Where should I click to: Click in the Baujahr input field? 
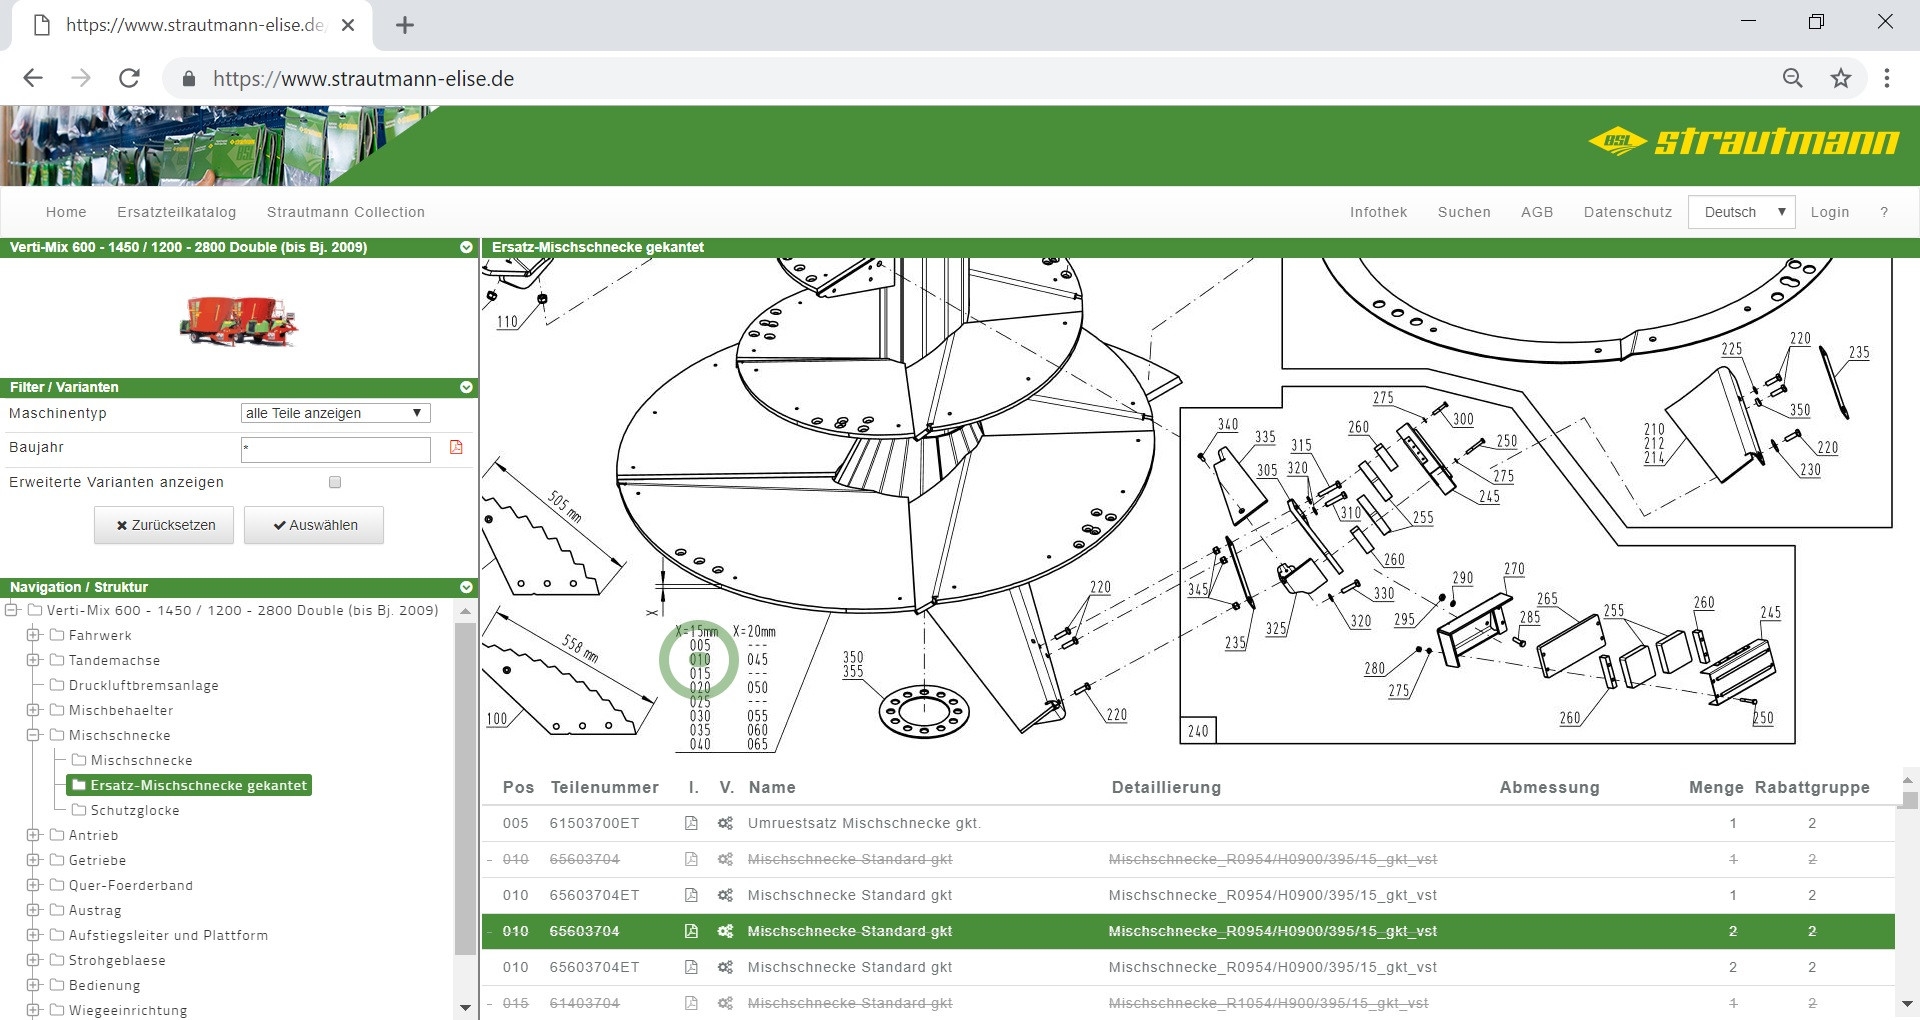[336, 449]
